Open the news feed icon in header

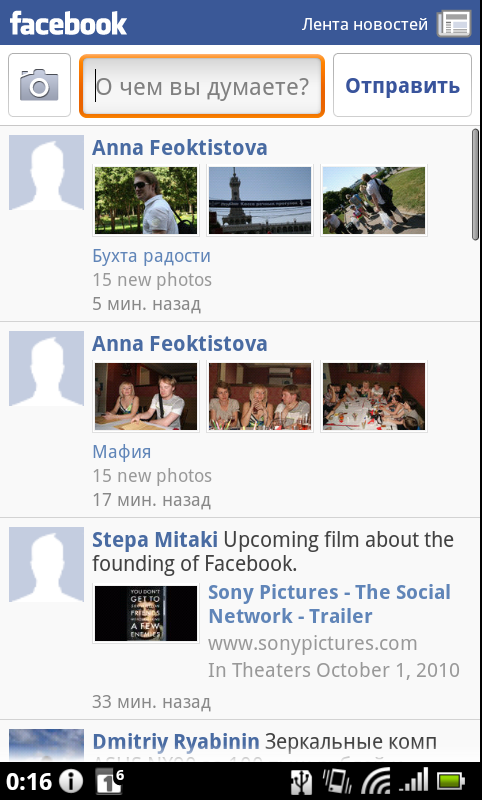tap(453, 23)
